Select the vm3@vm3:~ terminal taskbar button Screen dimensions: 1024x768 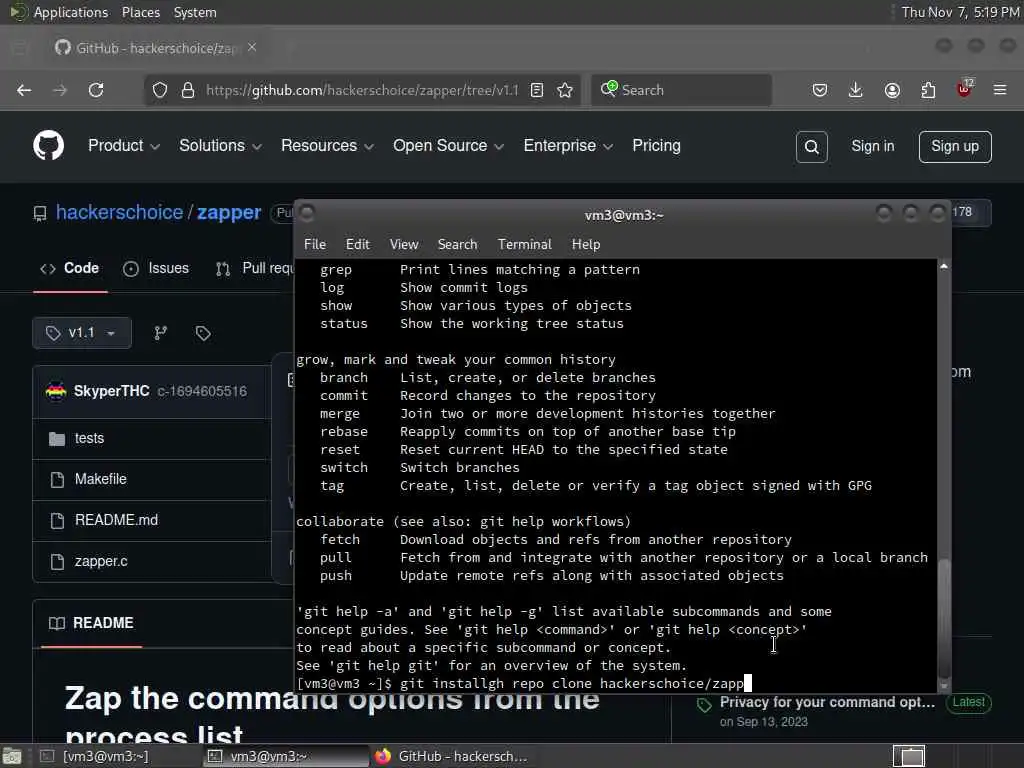[x=285, y=756]
